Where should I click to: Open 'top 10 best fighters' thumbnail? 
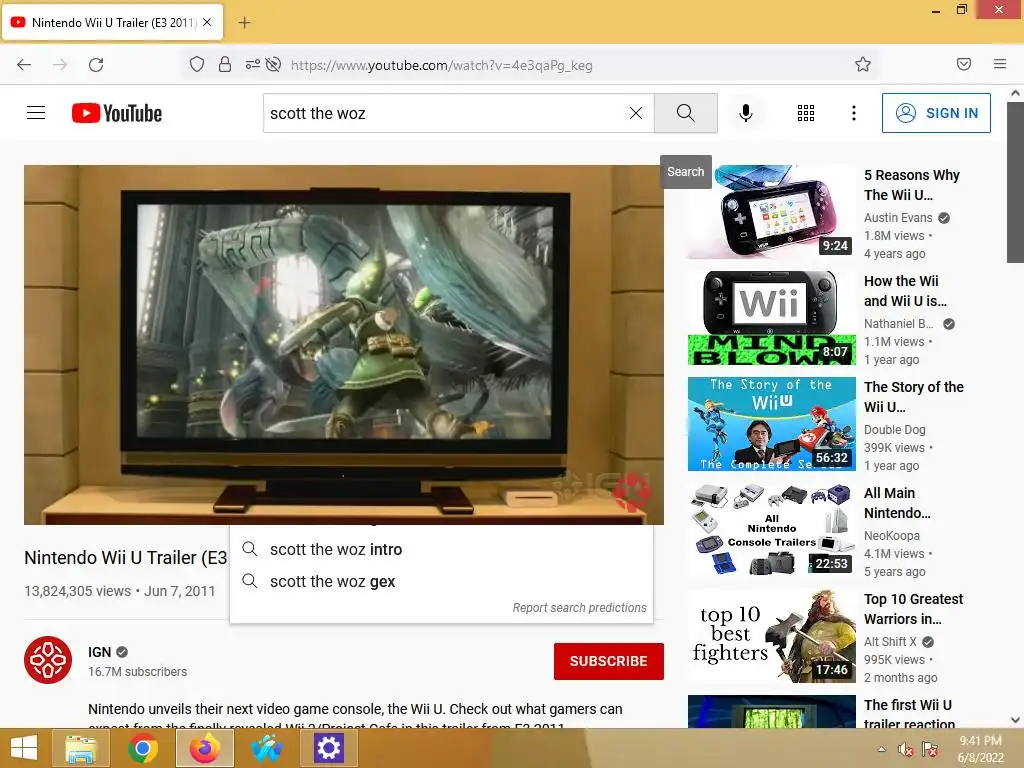(771, 636)
